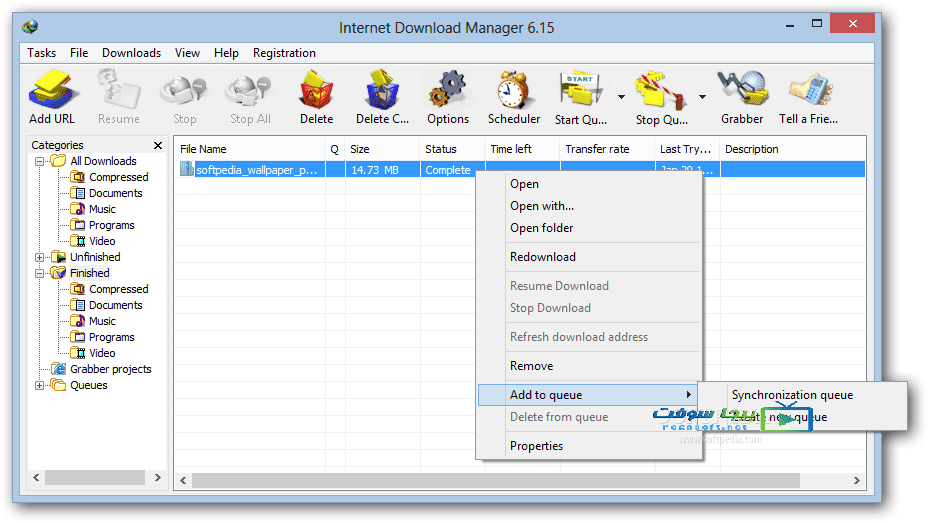The width and height of the screenshot is (928, 523).
Task: Click file icon of softpedia_wallpaper download
Action: (x=187, y=169)
